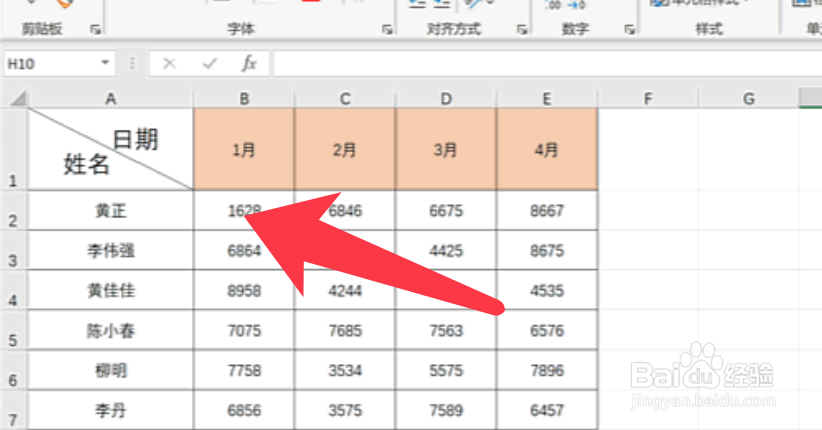Select the cell with value 6856
The width and height of the screenshot is (822, 430).
point(244,410)
